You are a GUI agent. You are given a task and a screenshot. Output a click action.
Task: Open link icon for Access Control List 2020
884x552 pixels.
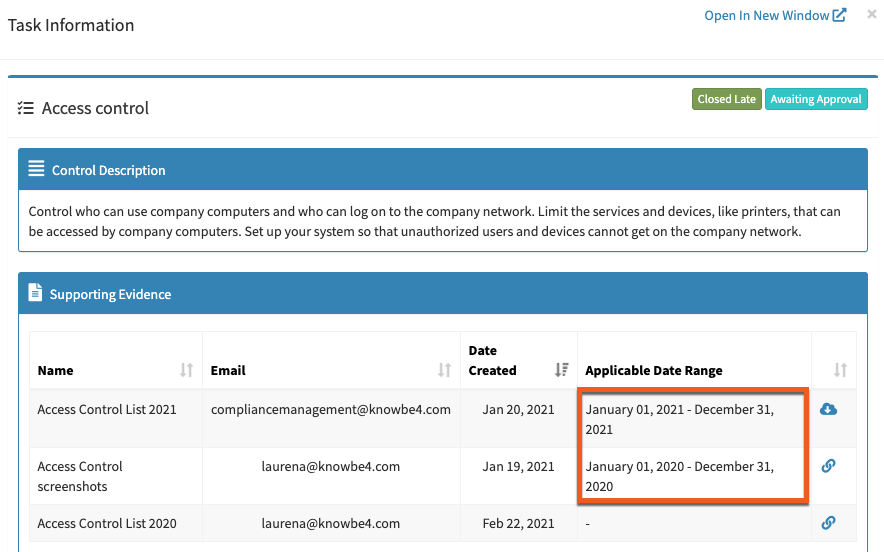pos(828,523)
